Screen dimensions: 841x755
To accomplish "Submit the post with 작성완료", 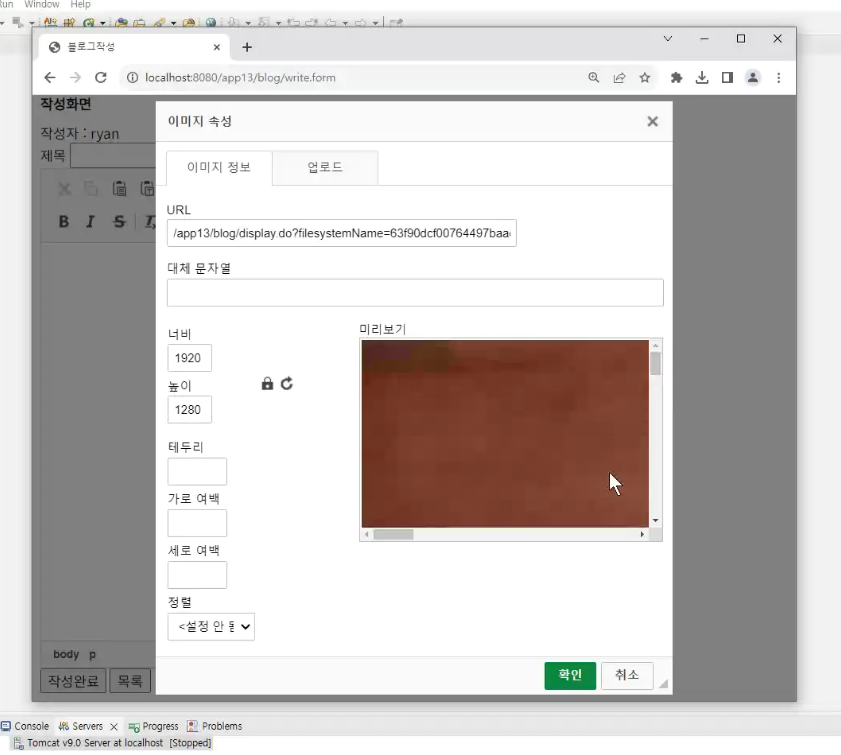I will pyautogui.click(x=73, y=681).
